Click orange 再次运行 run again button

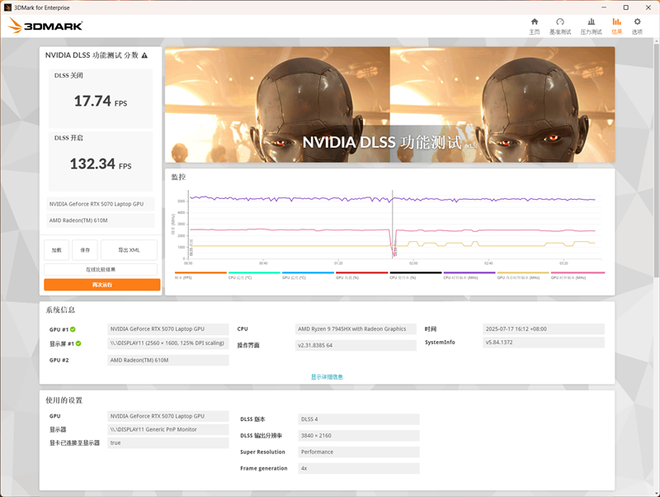tap(102, 285)
